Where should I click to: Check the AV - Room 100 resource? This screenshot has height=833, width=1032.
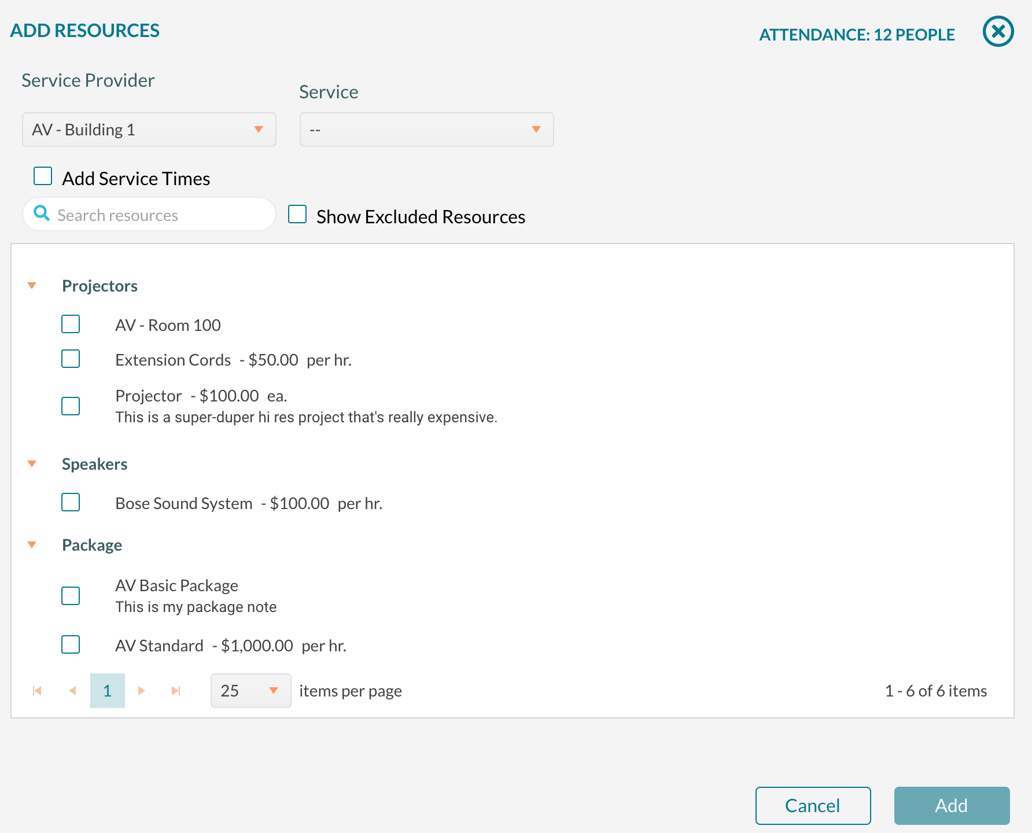70,324
